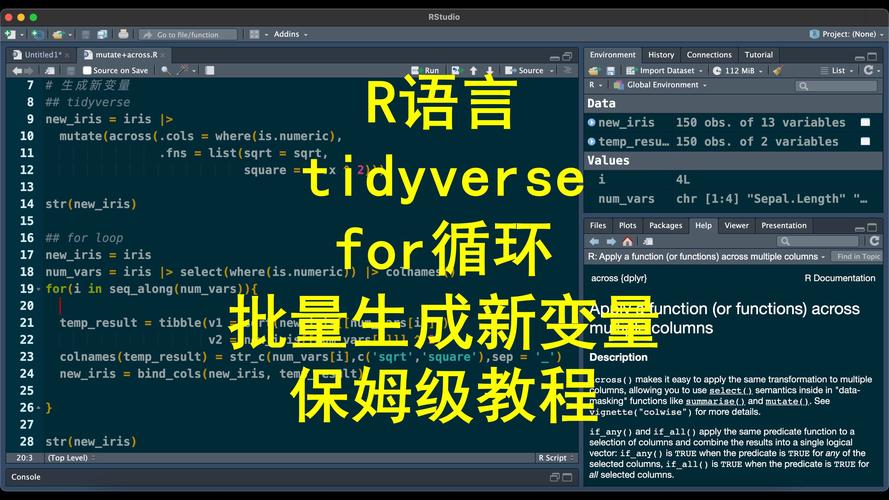Open the Source button options arrow
This screenshot has width=889, height=500.
click(x=551, y=71)
